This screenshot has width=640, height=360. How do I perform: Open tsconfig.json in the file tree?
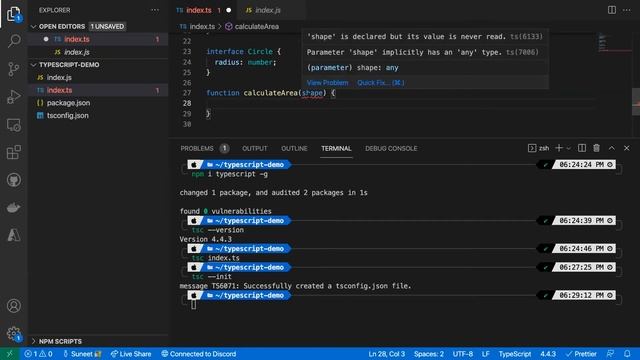point(98,116)
